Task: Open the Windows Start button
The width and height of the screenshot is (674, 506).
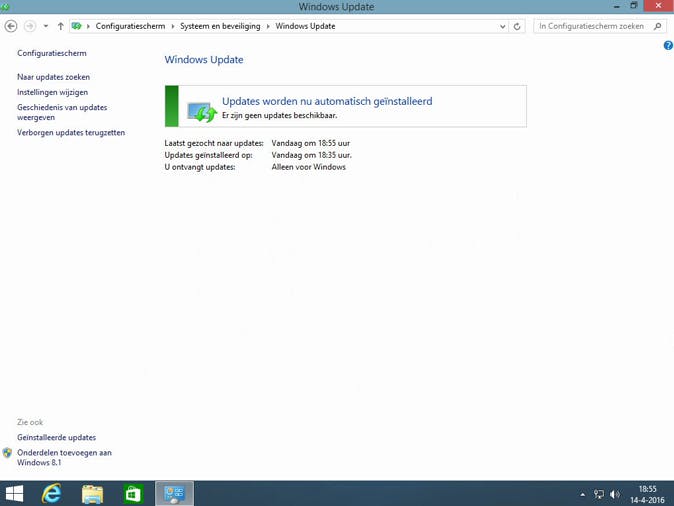Action: click(x=14, y=494)
